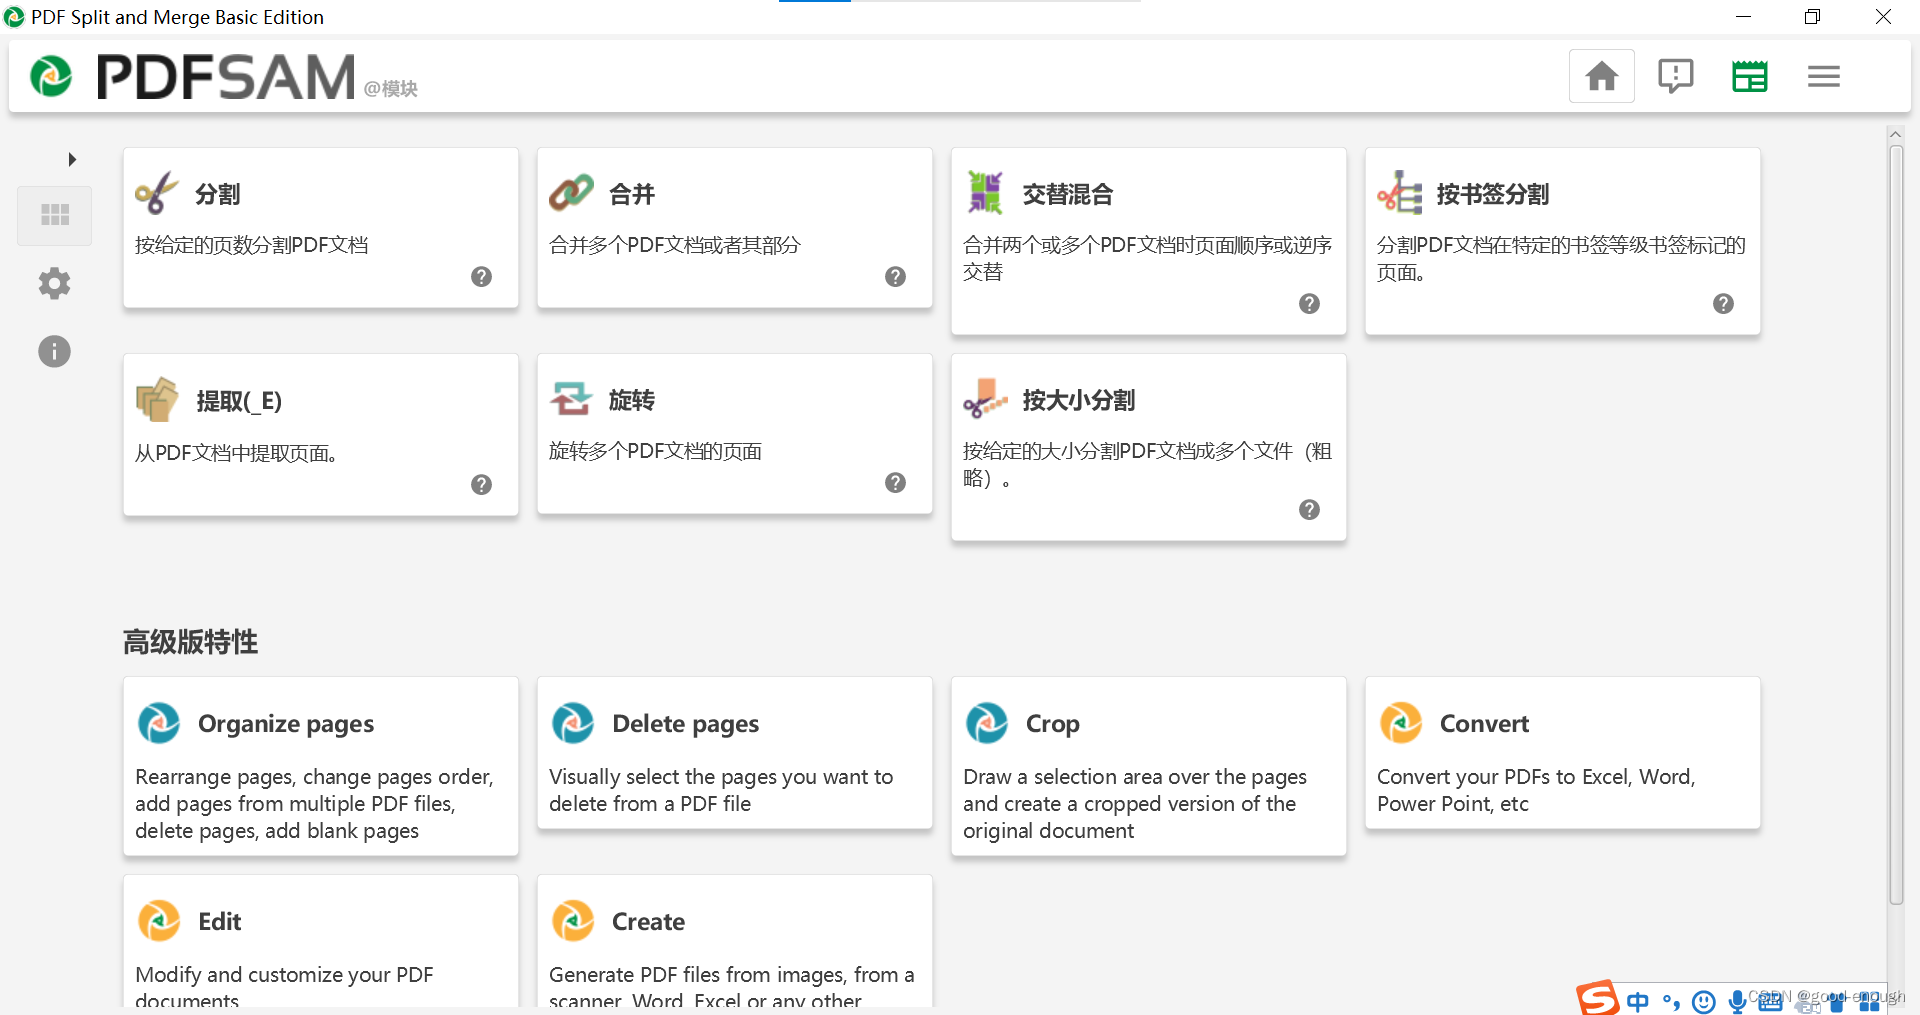Click the Create logo icon
The height and width of the screenshot is (1015, 1920).
572,921
